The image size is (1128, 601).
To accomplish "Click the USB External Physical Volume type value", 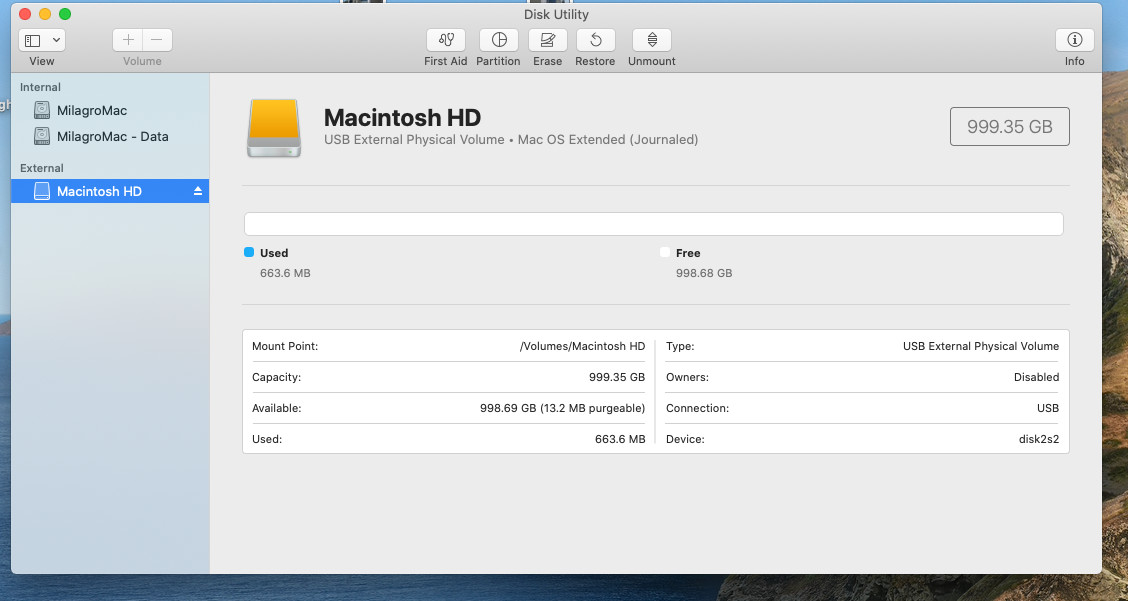I will 981,346.
